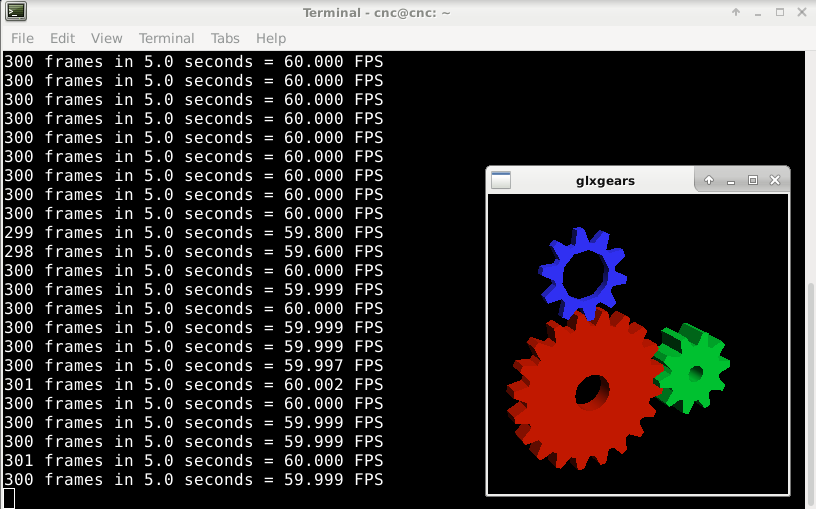Open the Tabs menu
Screen dimensions: 816x509
tap(225, 39)
